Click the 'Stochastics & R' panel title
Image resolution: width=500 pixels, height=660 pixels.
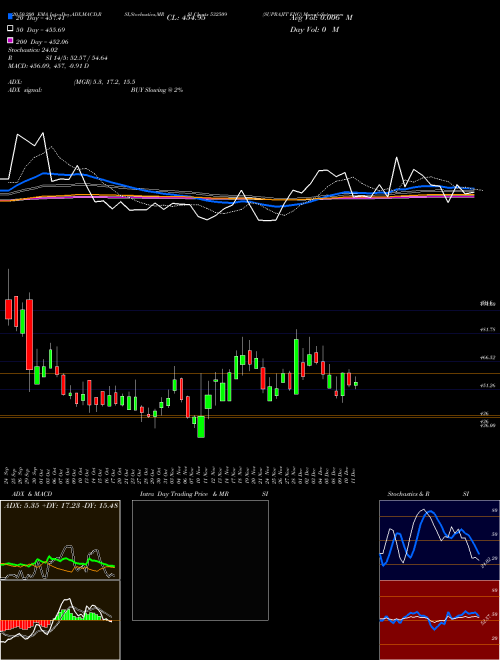pyautogui.click(x=408, y=494)
